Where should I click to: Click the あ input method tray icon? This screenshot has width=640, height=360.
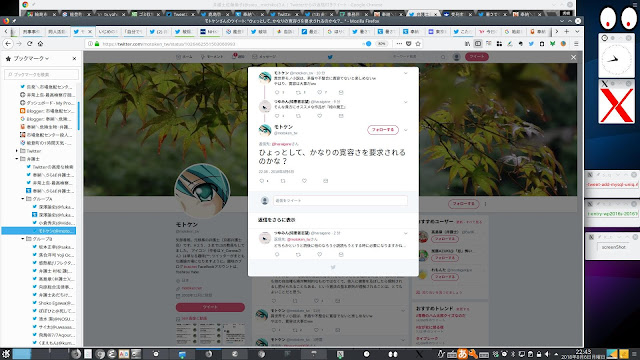click(462, 354)
